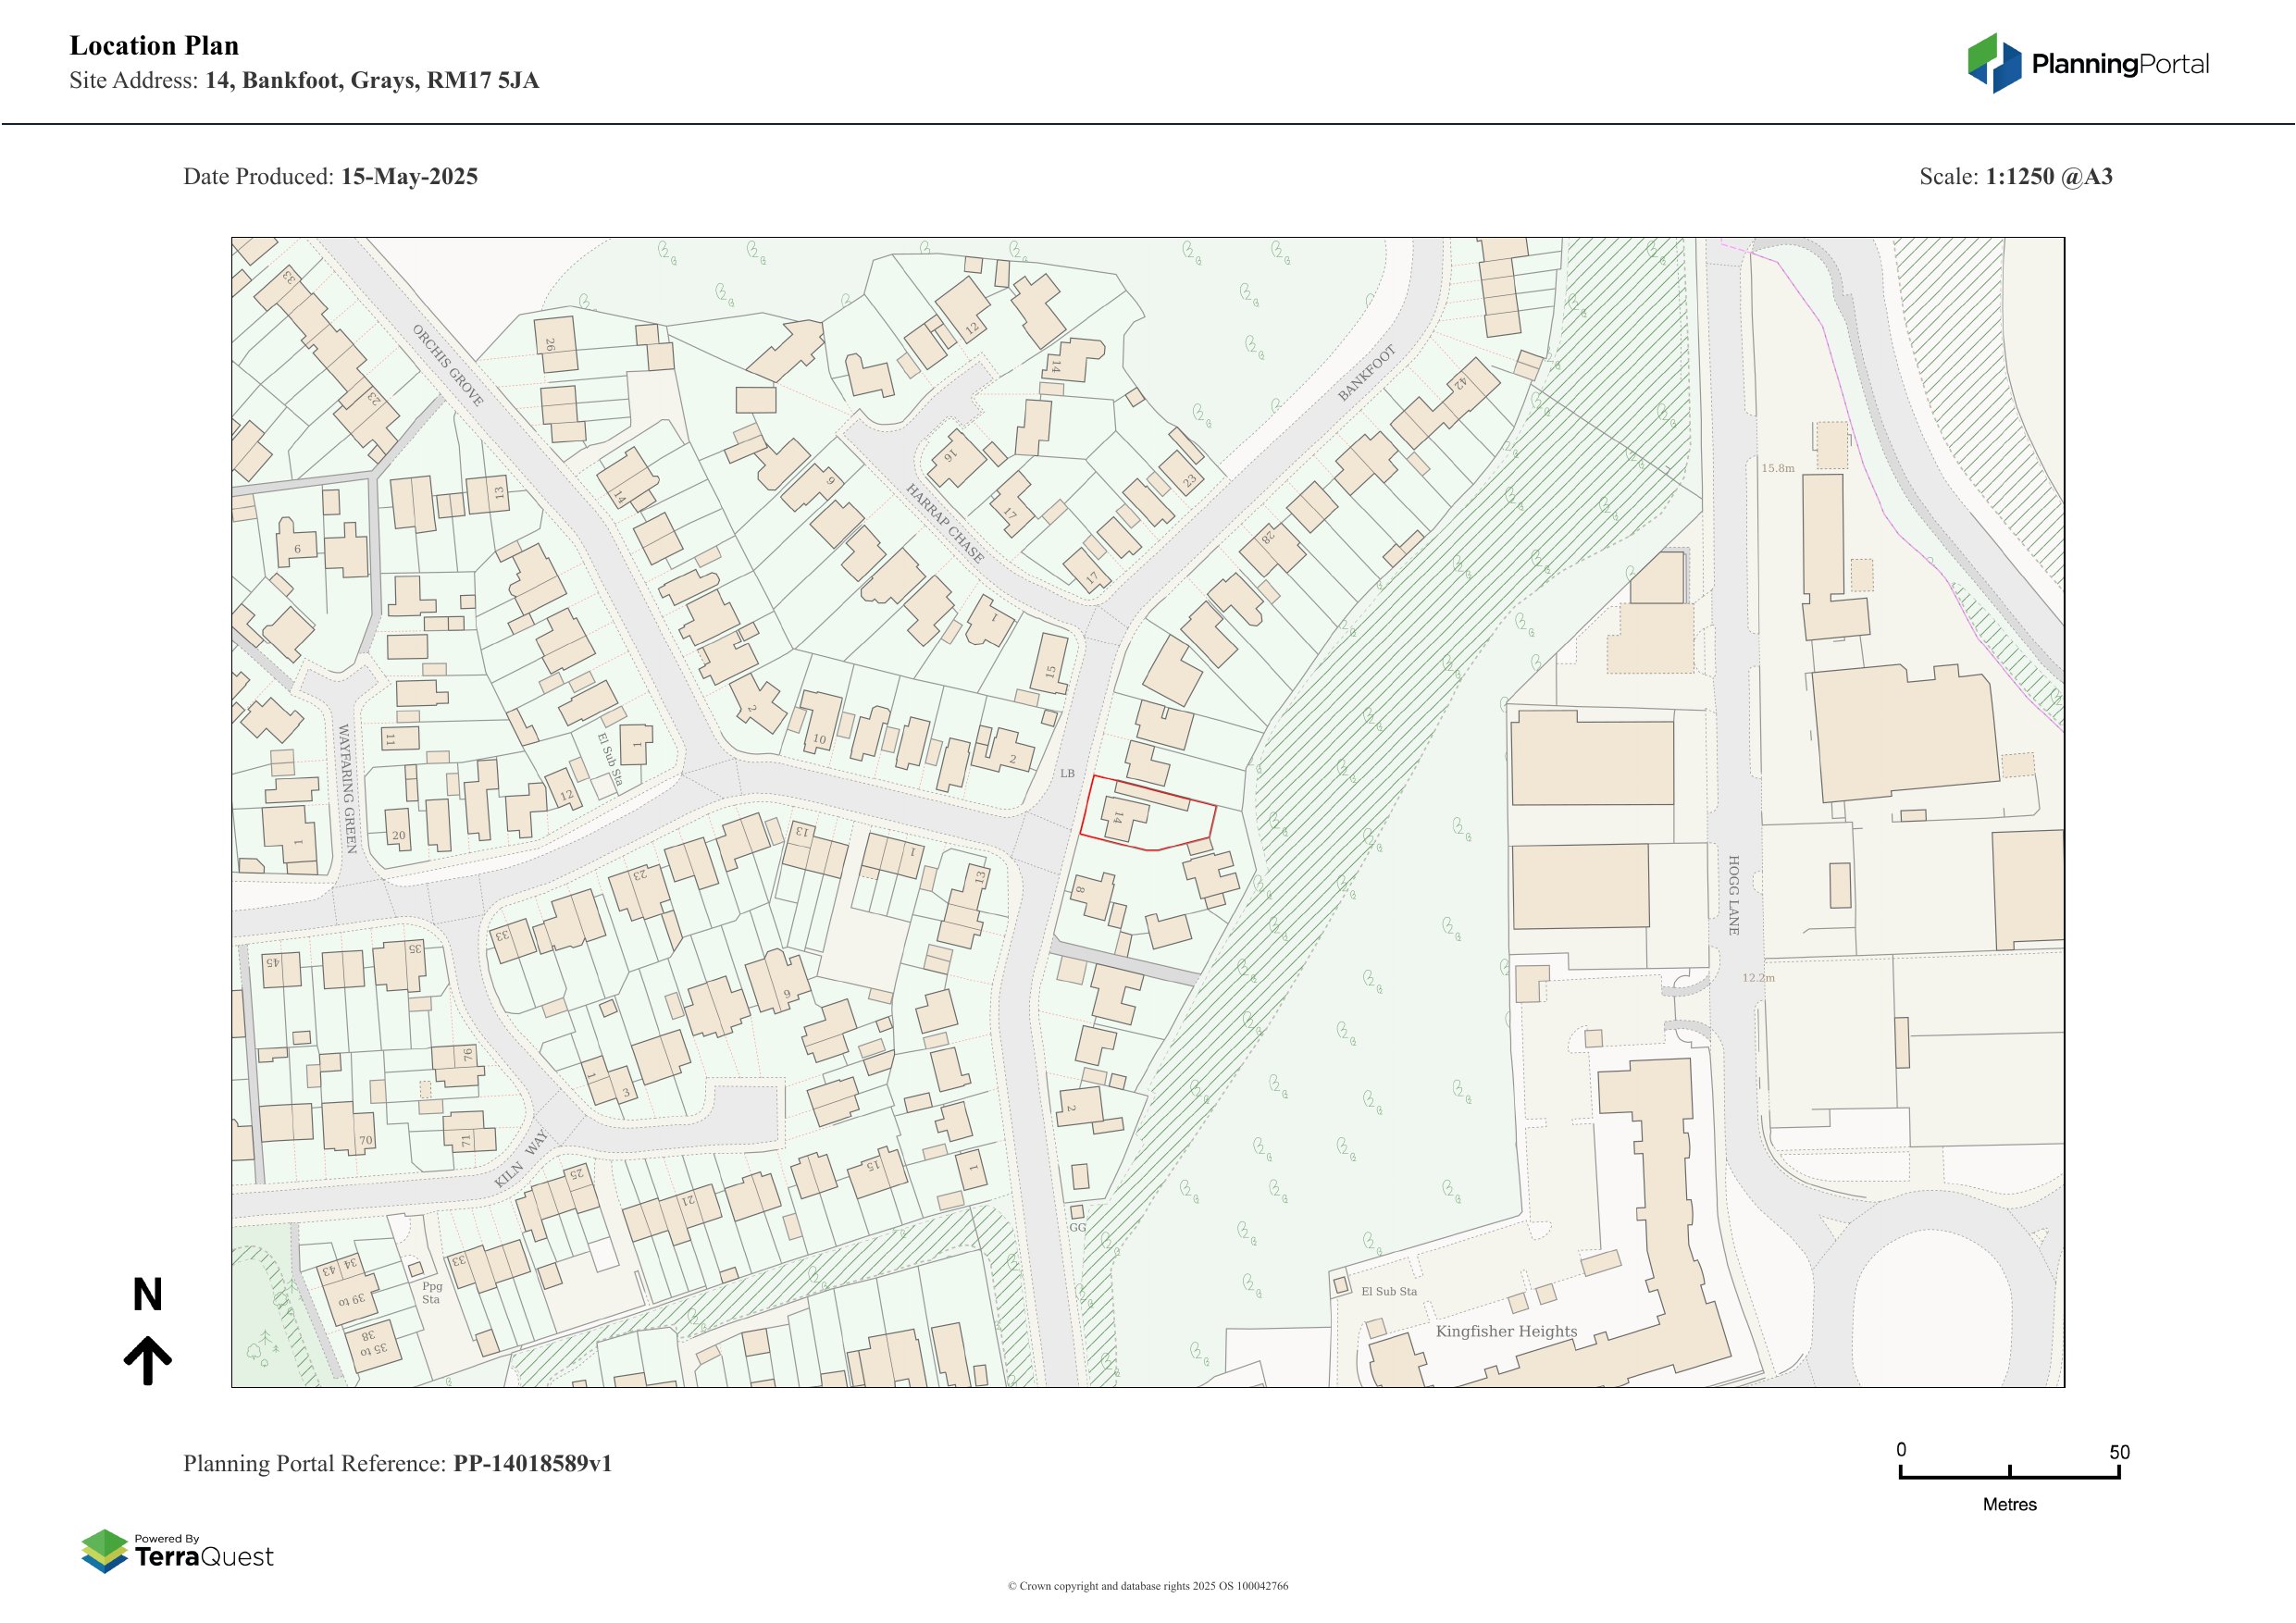Viewport: 2296px width, 1623px height.
Task: Click the north arrow icon
Action: pyautogui.click(x=148, y=1359)
